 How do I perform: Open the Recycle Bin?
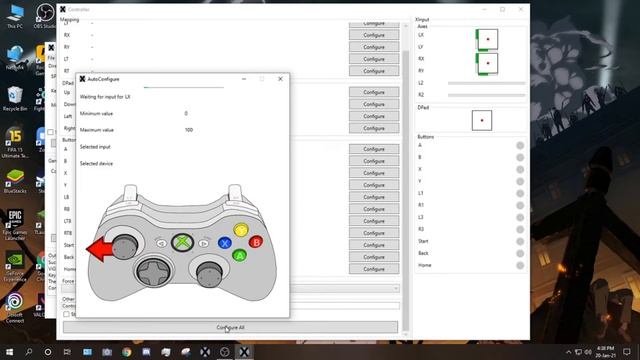pos(15,99)
